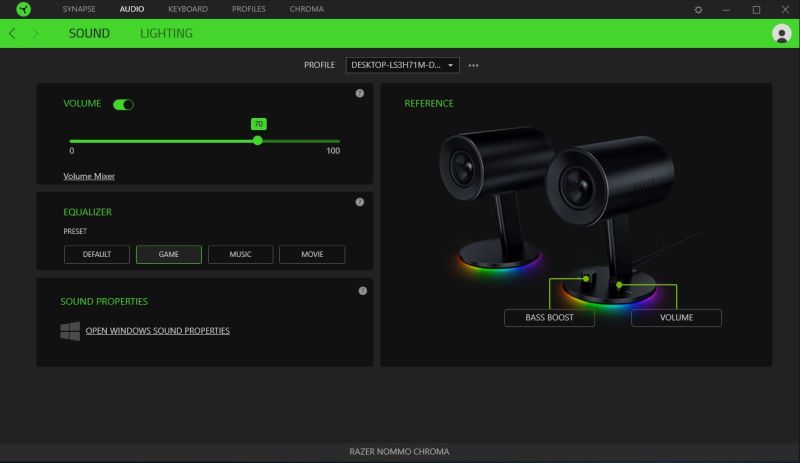The width and height of the screenshot is (800, 463).
Task: Switch to the Synapse tab
Action: coord(79,9)
